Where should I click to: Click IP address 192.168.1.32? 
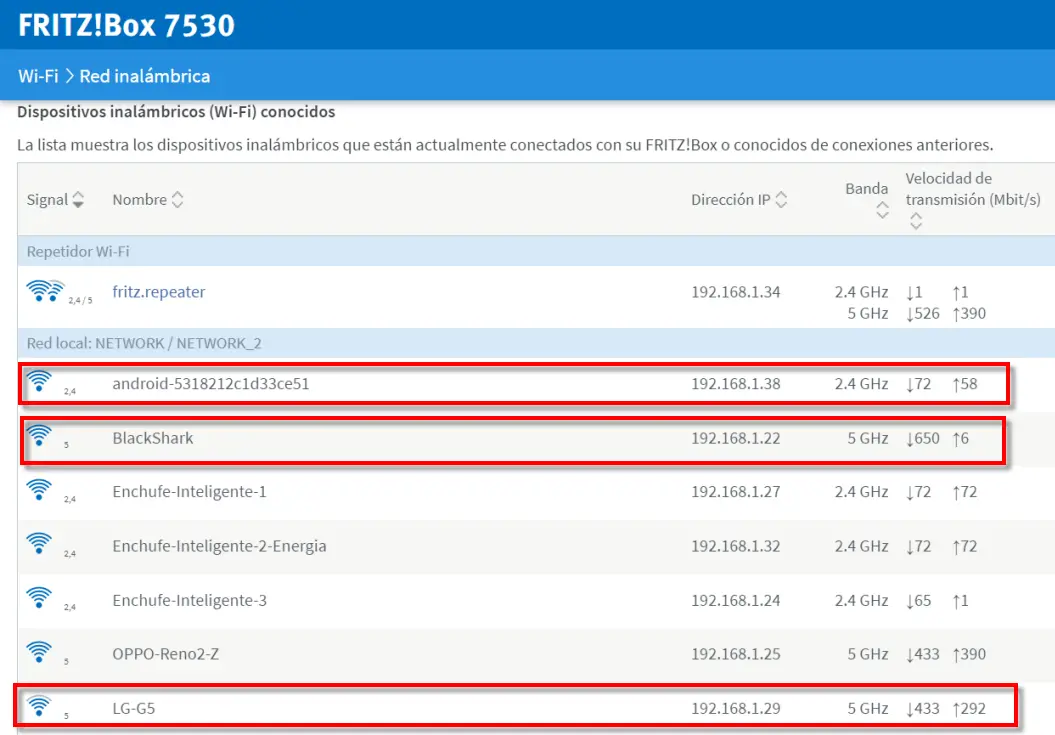pyautogui.click(x=735, y=546)
